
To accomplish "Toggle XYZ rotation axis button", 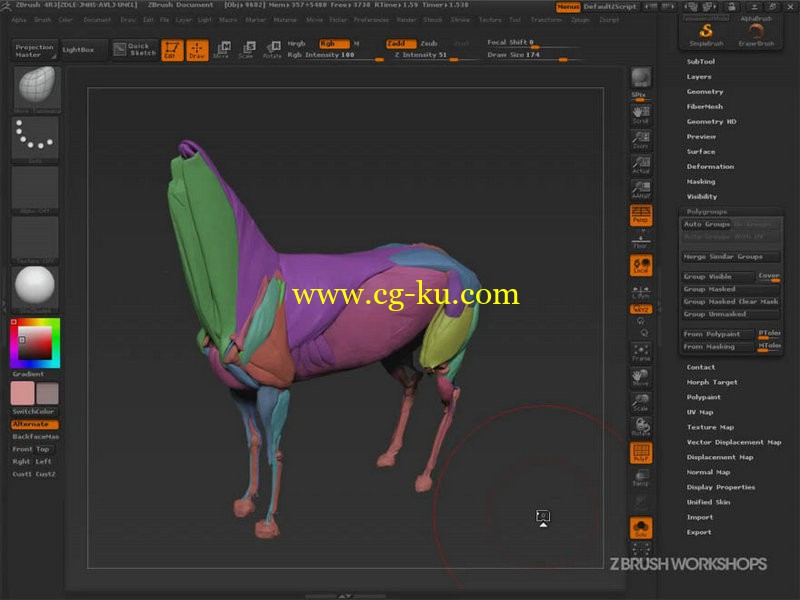I will pos(641,309).
